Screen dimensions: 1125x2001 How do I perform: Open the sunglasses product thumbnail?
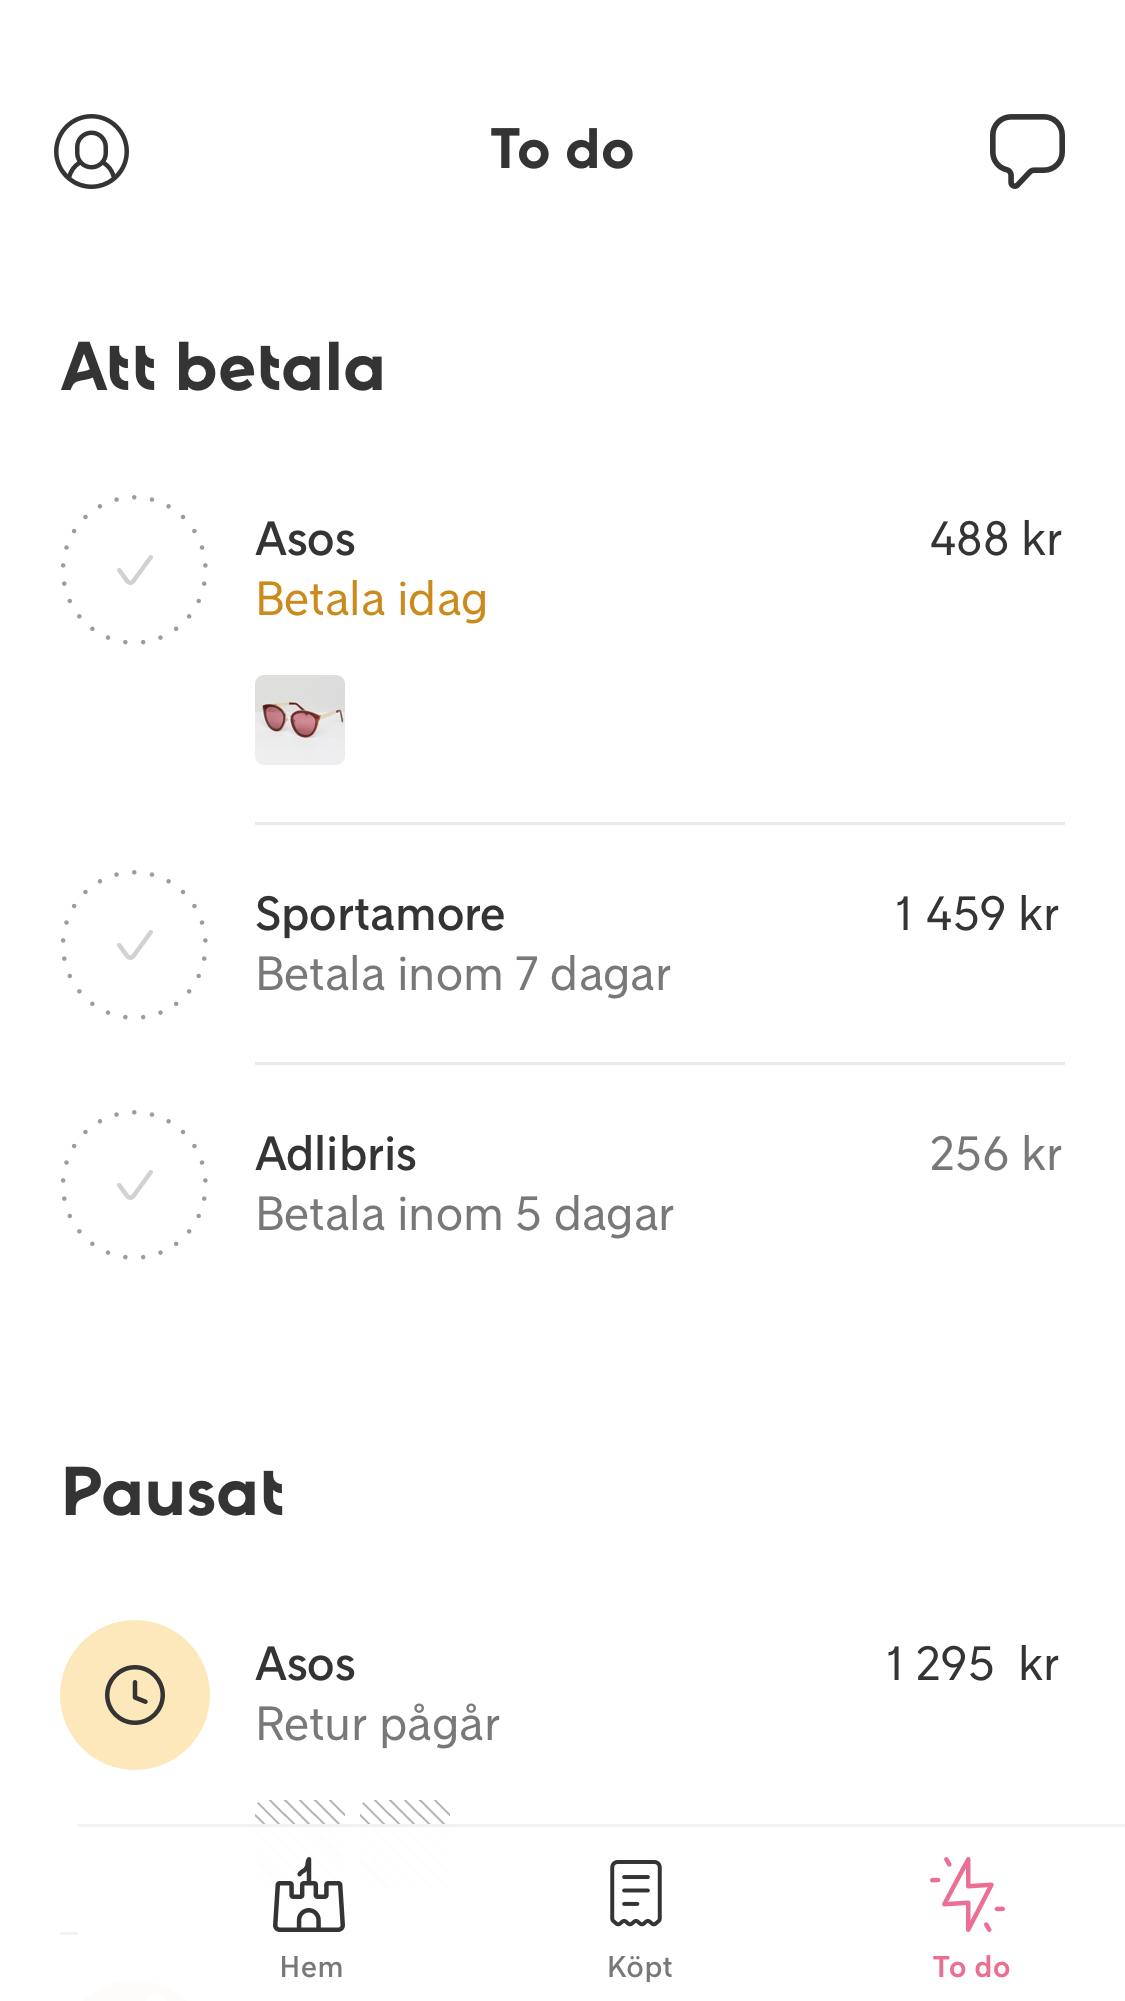pyautogui.click(x=300, y=720)
